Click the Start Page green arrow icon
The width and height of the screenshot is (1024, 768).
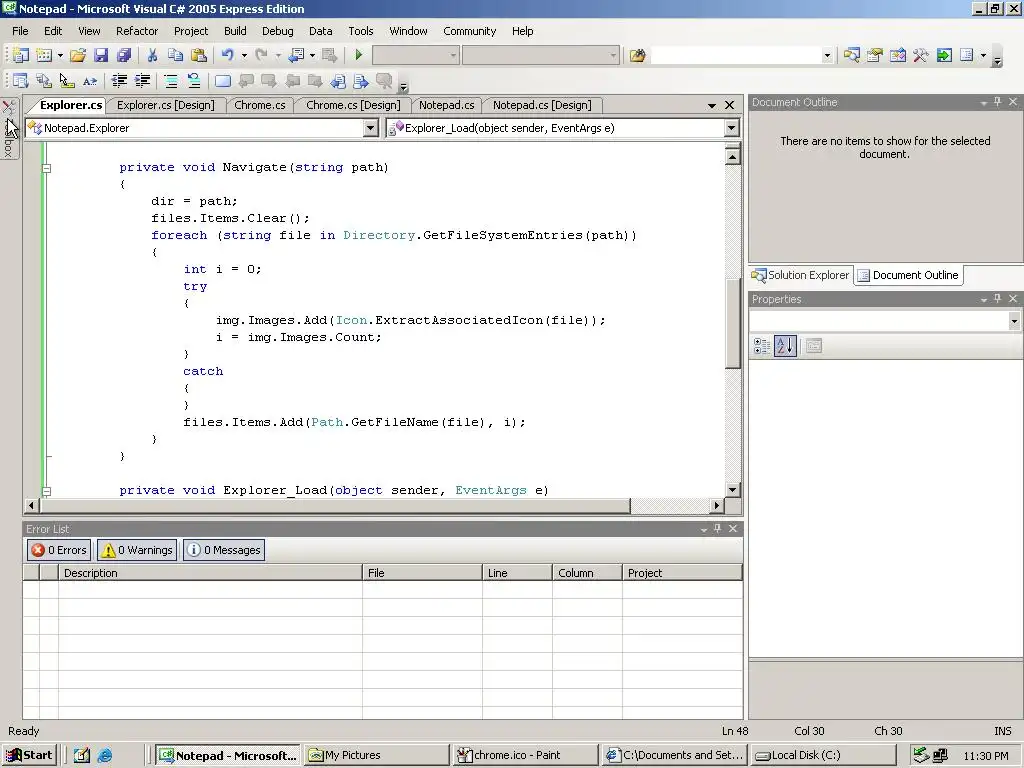[944, 56]
